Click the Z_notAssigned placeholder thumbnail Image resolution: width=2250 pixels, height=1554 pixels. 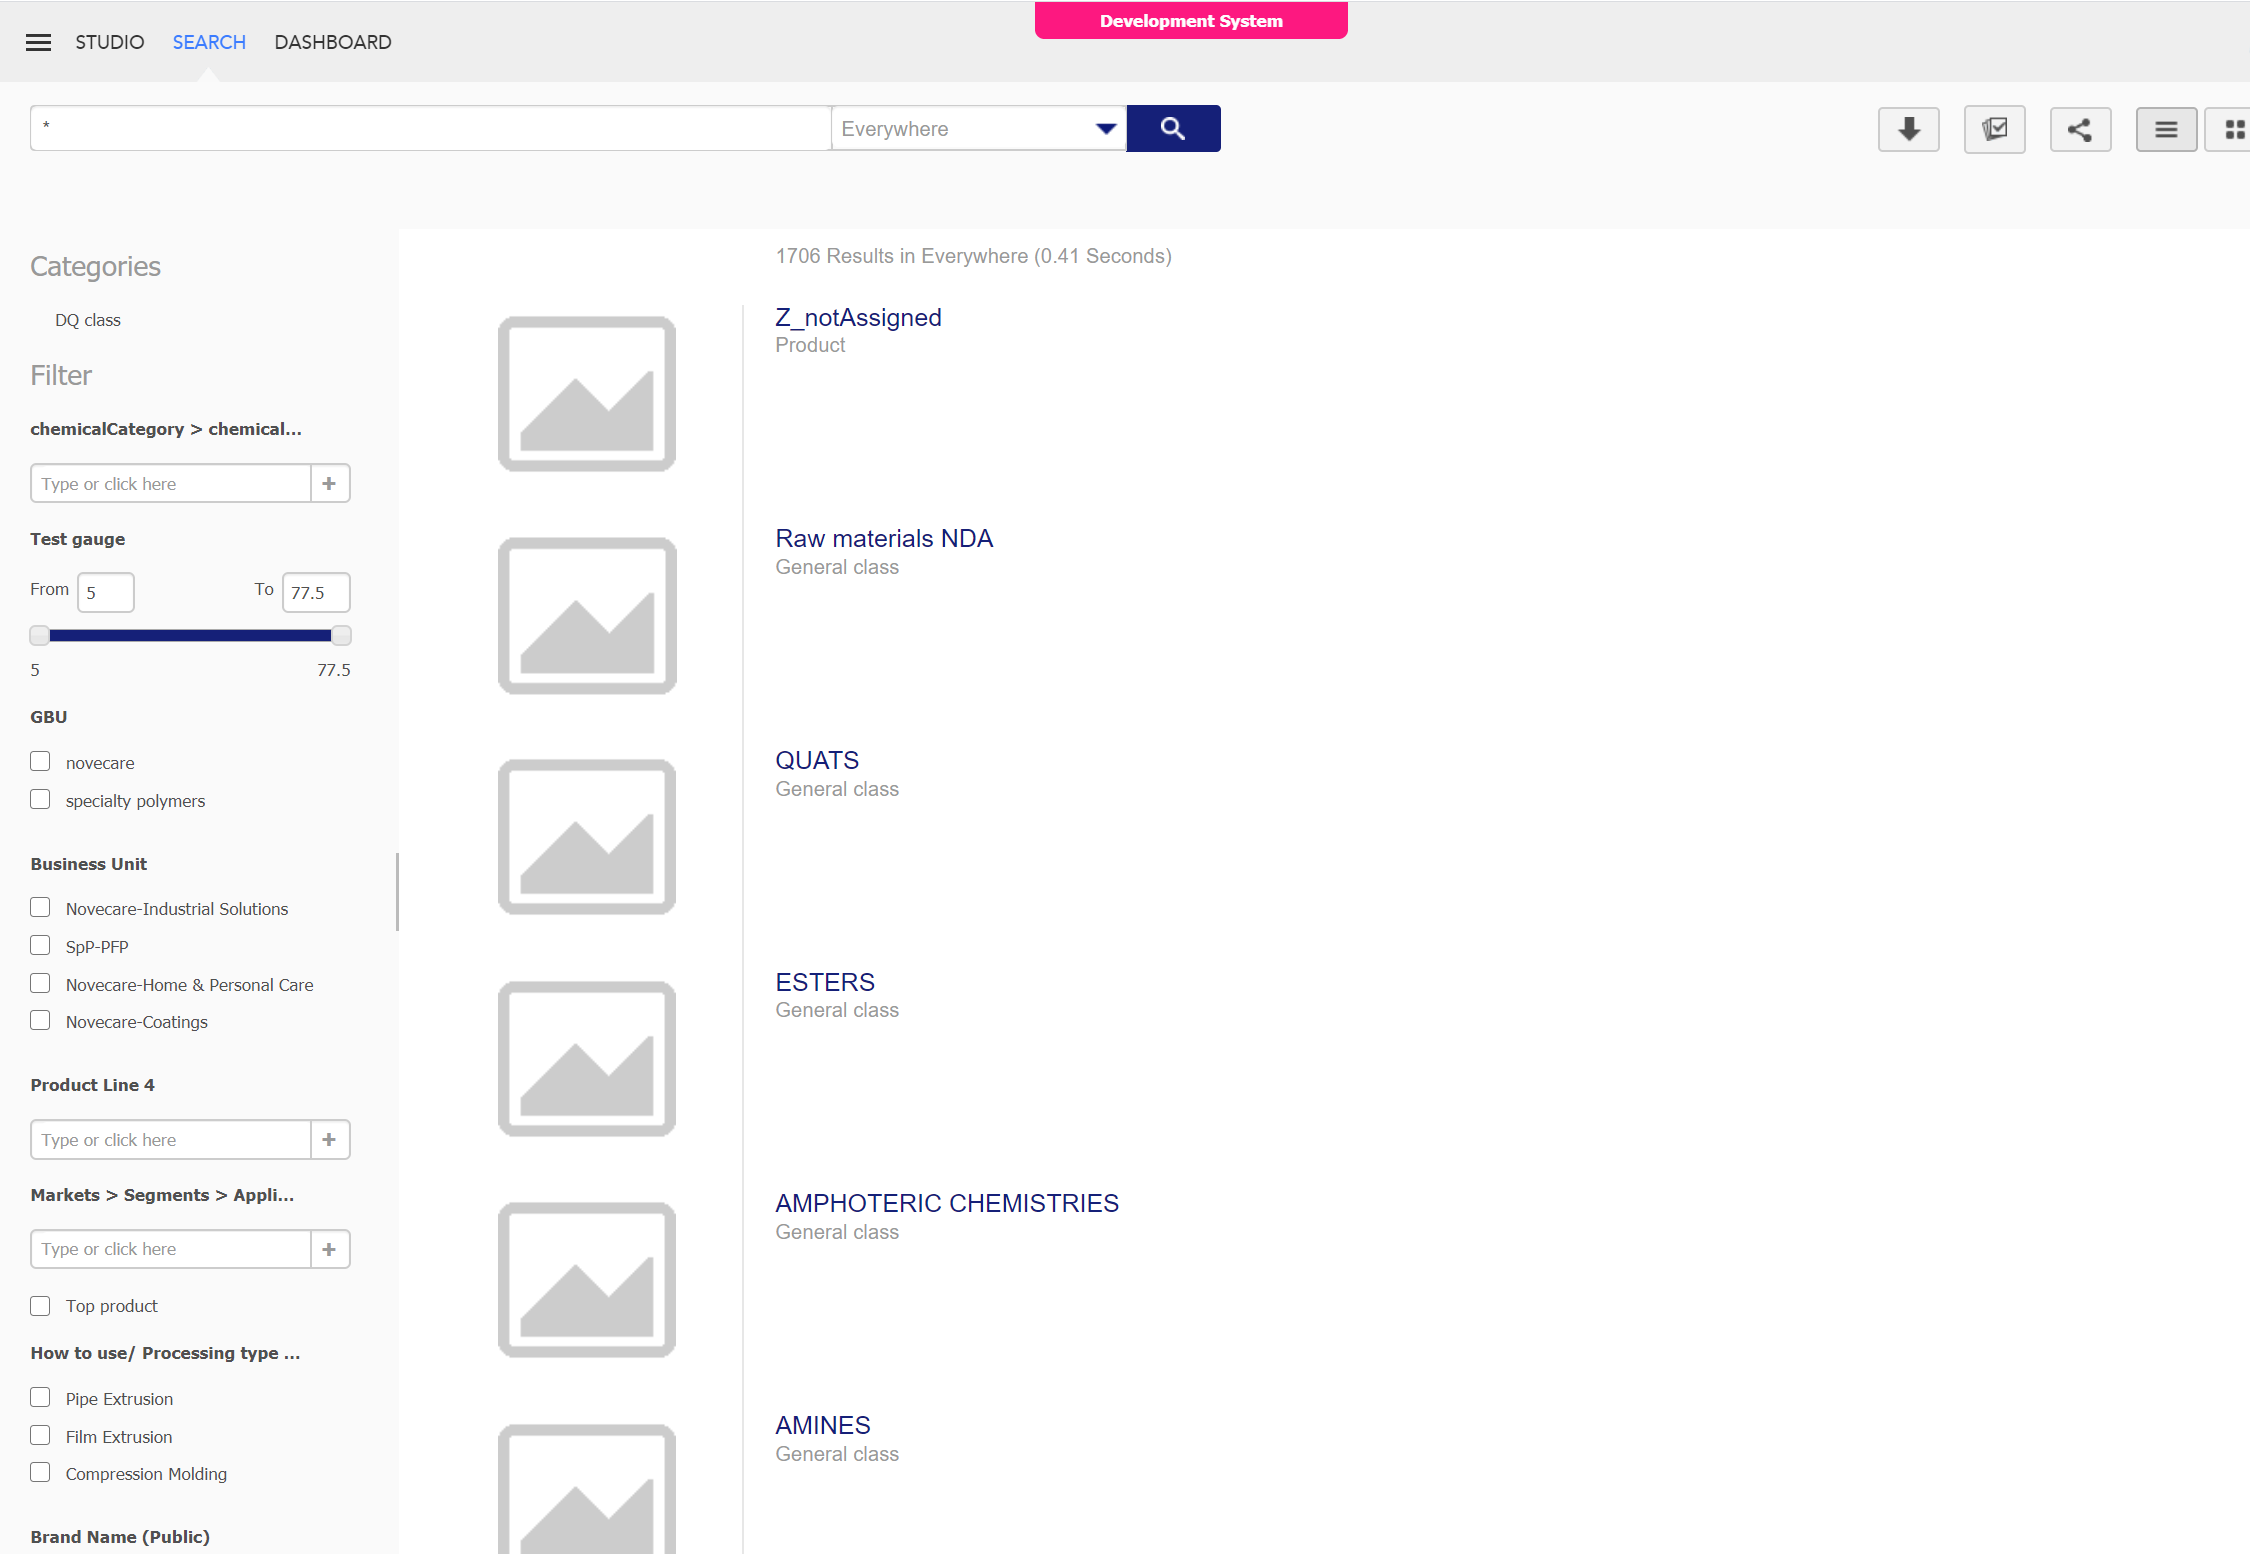click(x=587, y=394)
